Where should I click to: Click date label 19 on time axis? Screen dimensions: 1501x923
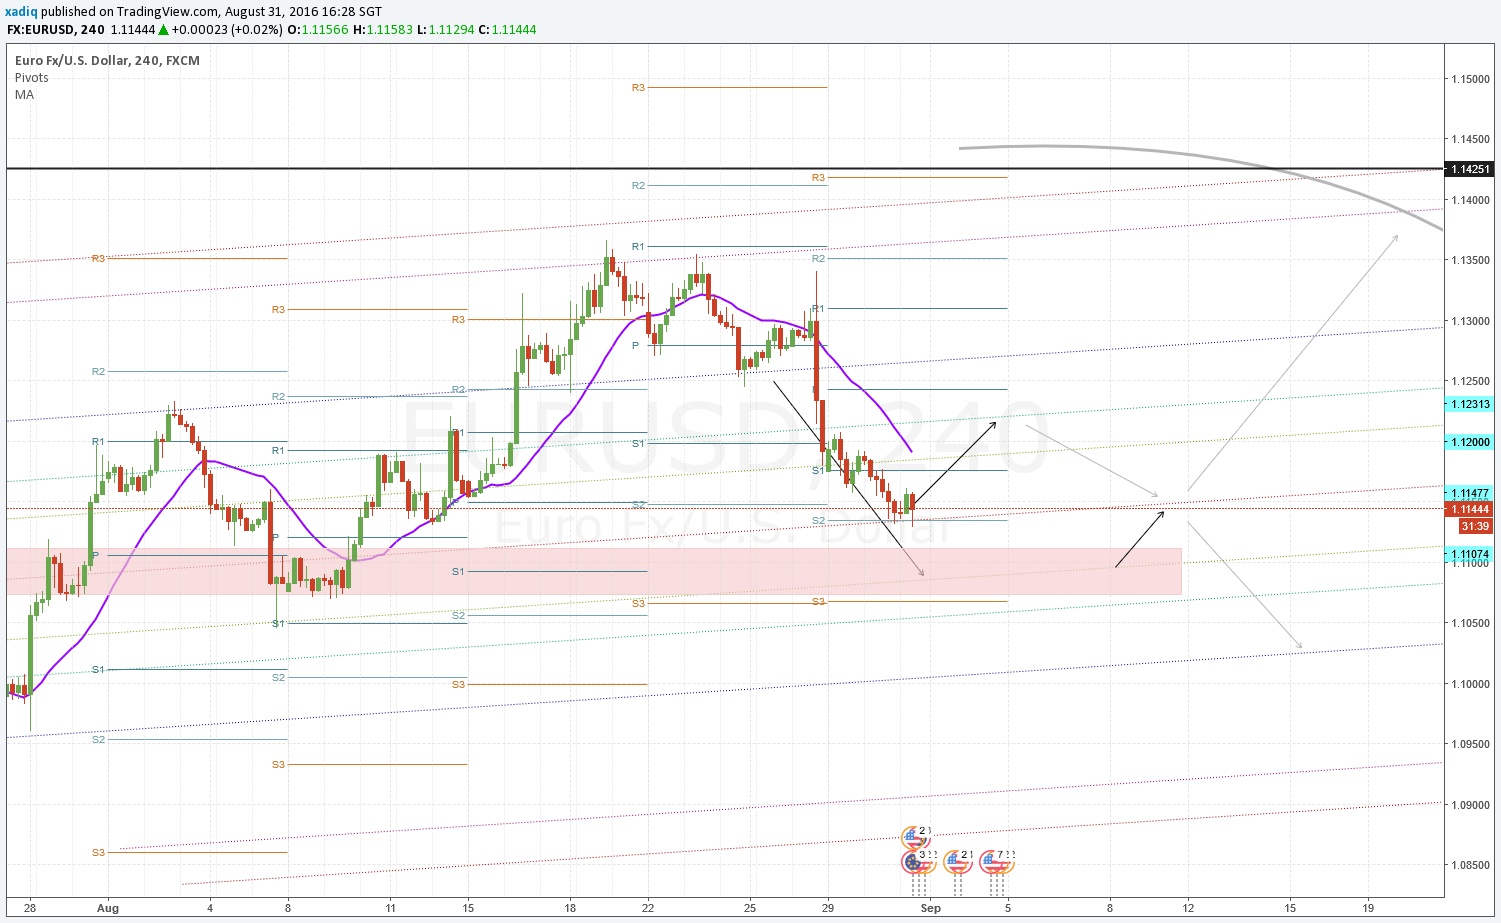pyautogui.click(x=1367, y=908)
